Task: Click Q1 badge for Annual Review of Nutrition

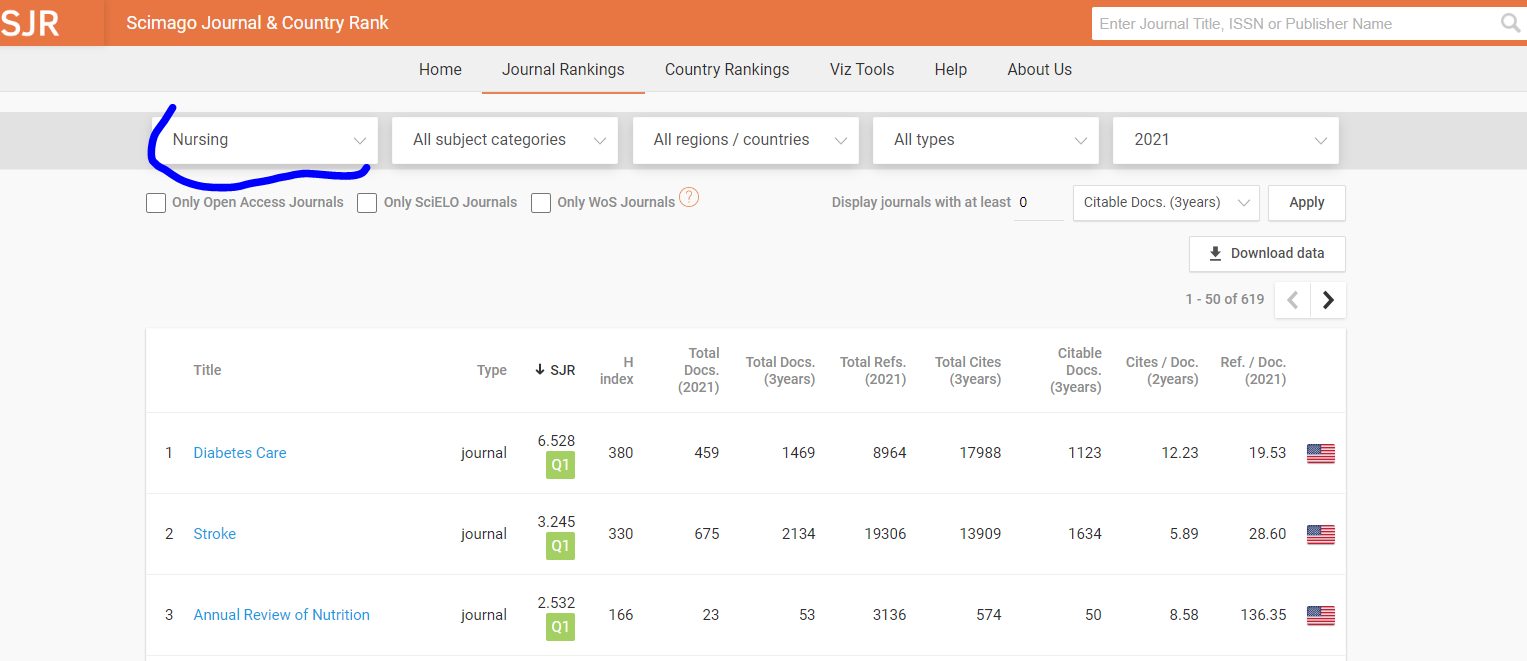Action: (560, 627)
